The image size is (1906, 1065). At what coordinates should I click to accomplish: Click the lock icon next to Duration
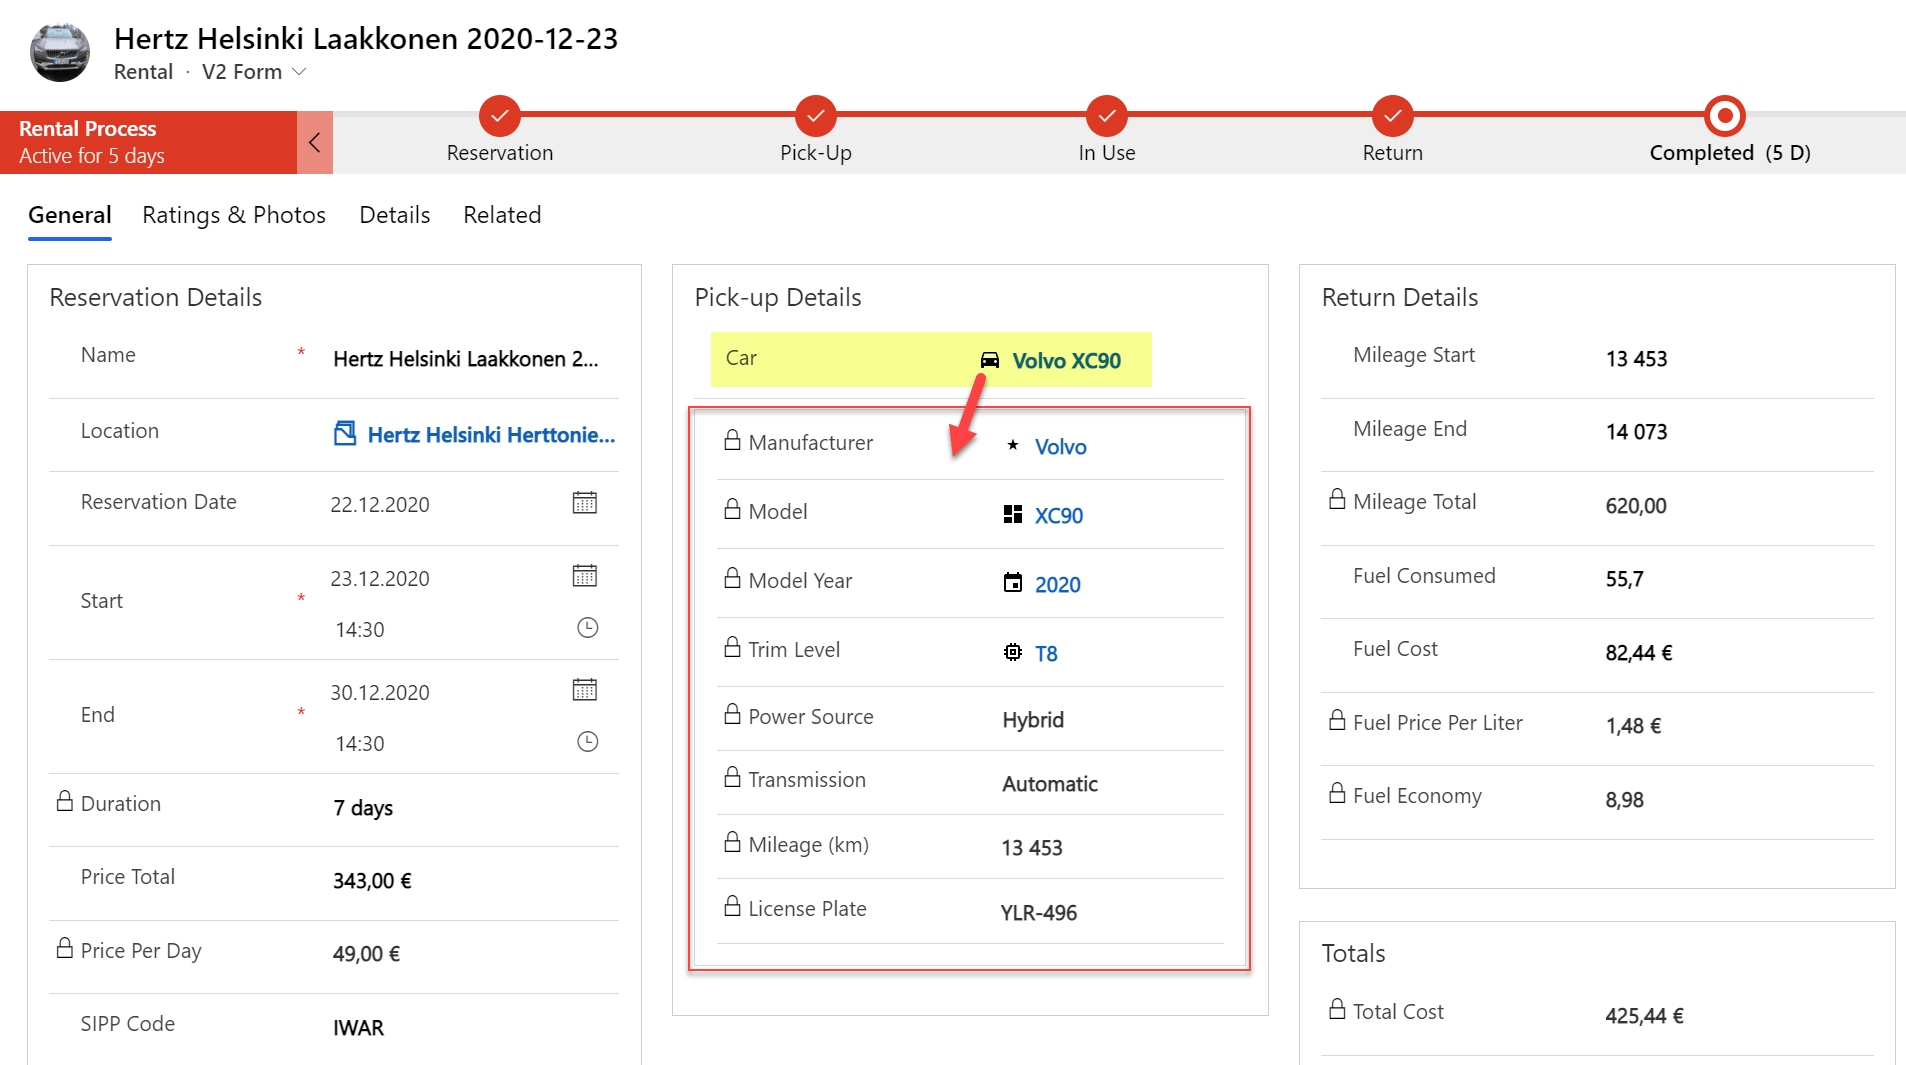pyautogui.click(x=65, y=801)
